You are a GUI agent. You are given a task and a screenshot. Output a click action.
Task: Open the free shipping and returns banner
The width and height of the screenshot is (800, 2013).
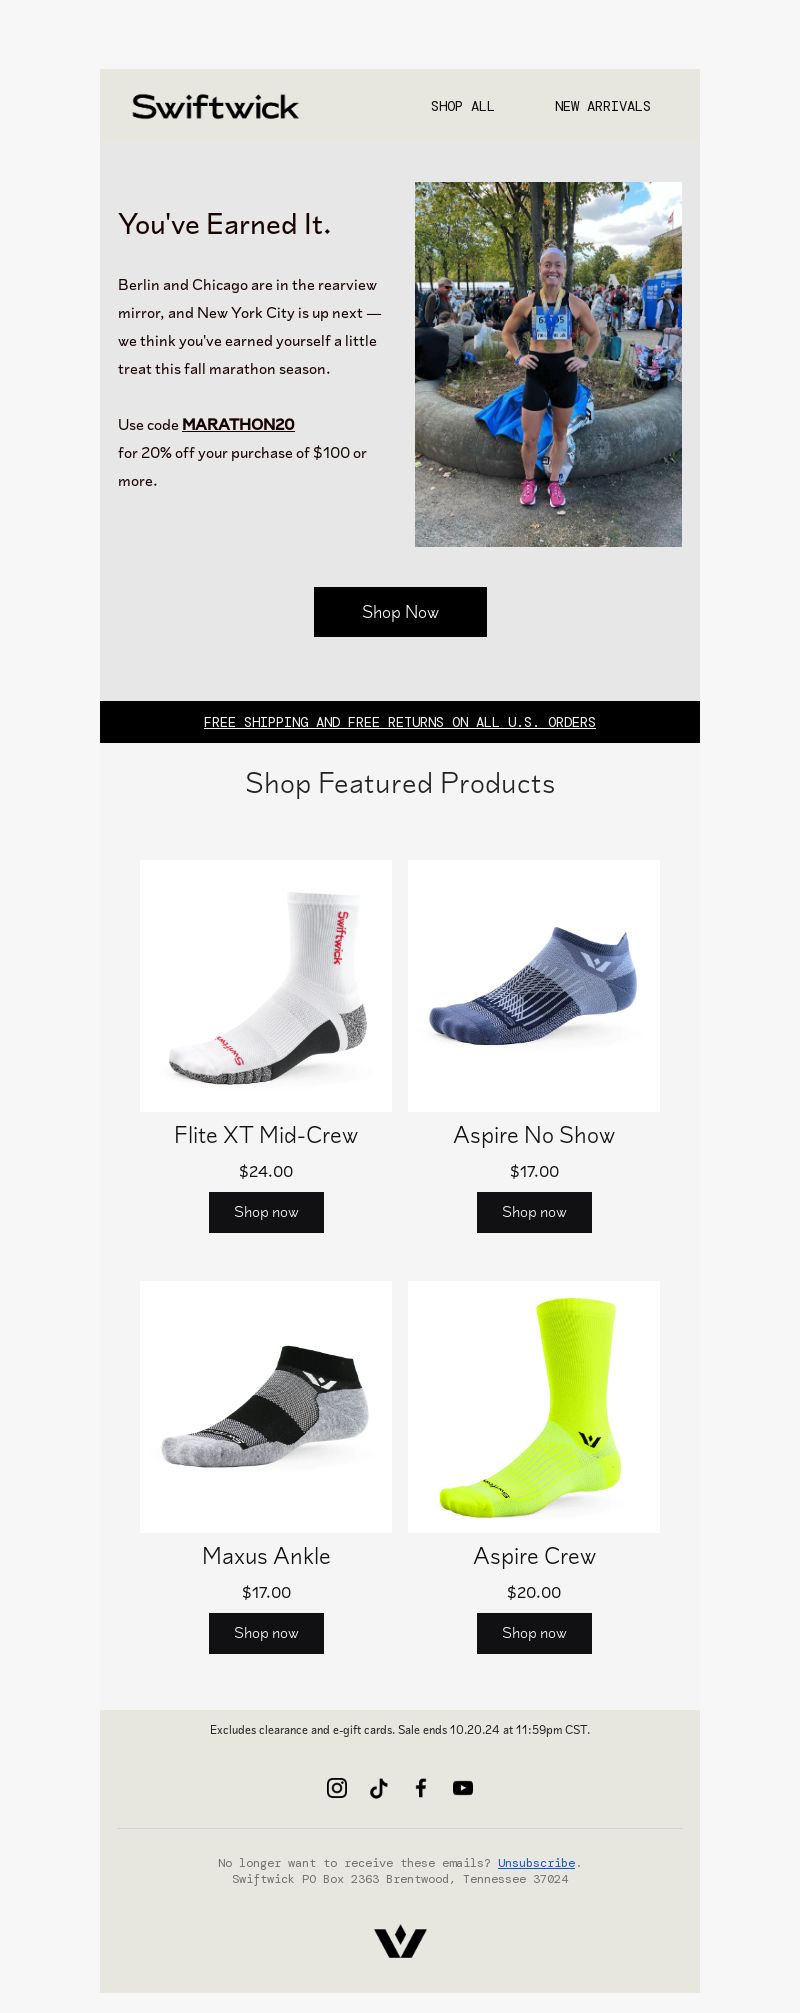400,722
